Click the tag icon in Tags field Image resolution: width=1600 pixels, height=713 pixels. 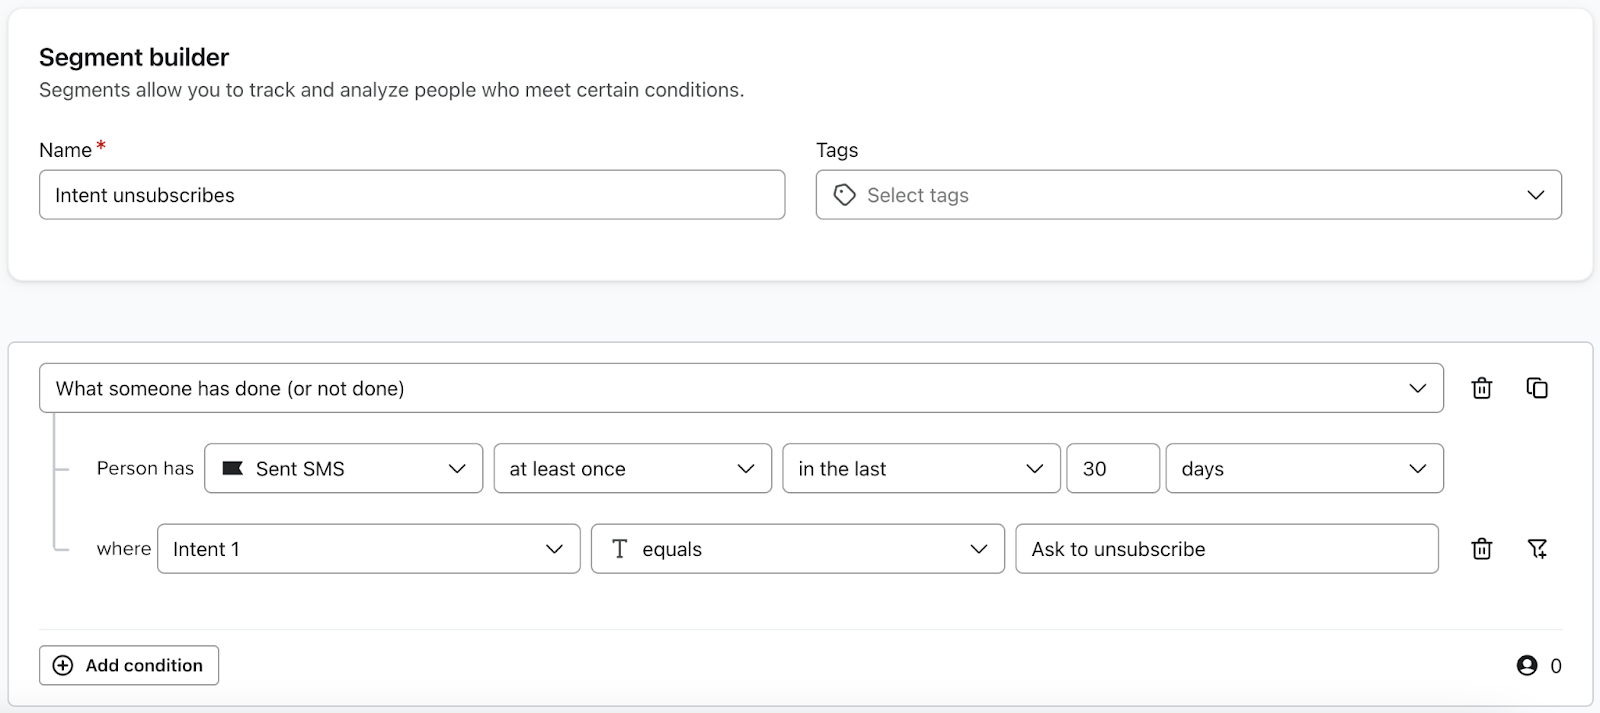tap(844, 195)
